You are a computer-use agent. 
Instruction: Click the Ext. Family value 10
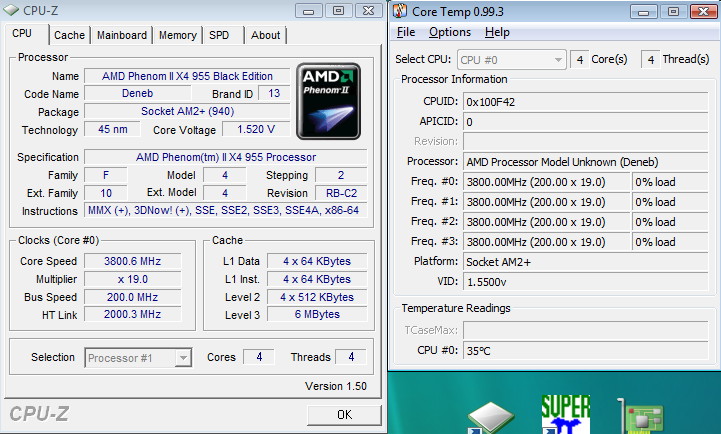point(106,193)
